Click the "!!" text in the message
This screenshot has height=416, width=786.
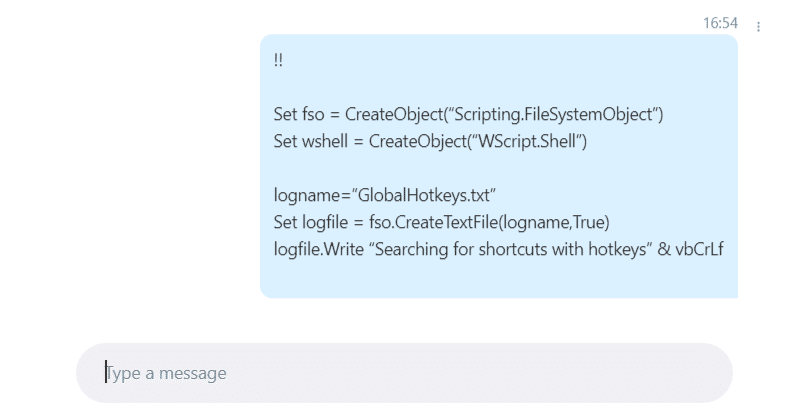278,60
